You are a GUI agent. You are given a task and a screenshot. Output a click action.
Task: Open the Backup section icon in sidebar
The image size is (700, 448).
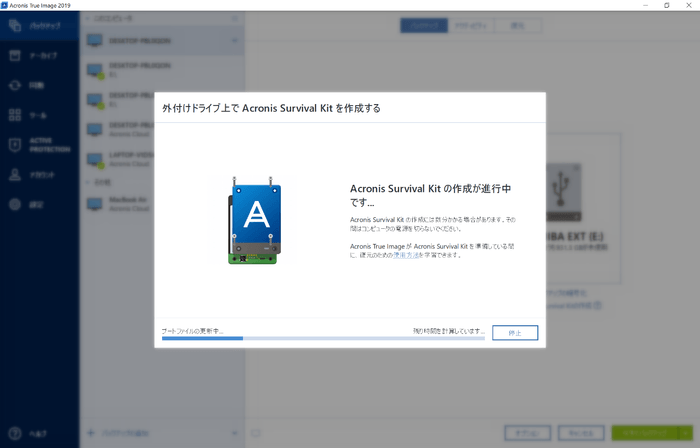coord(15,25)
